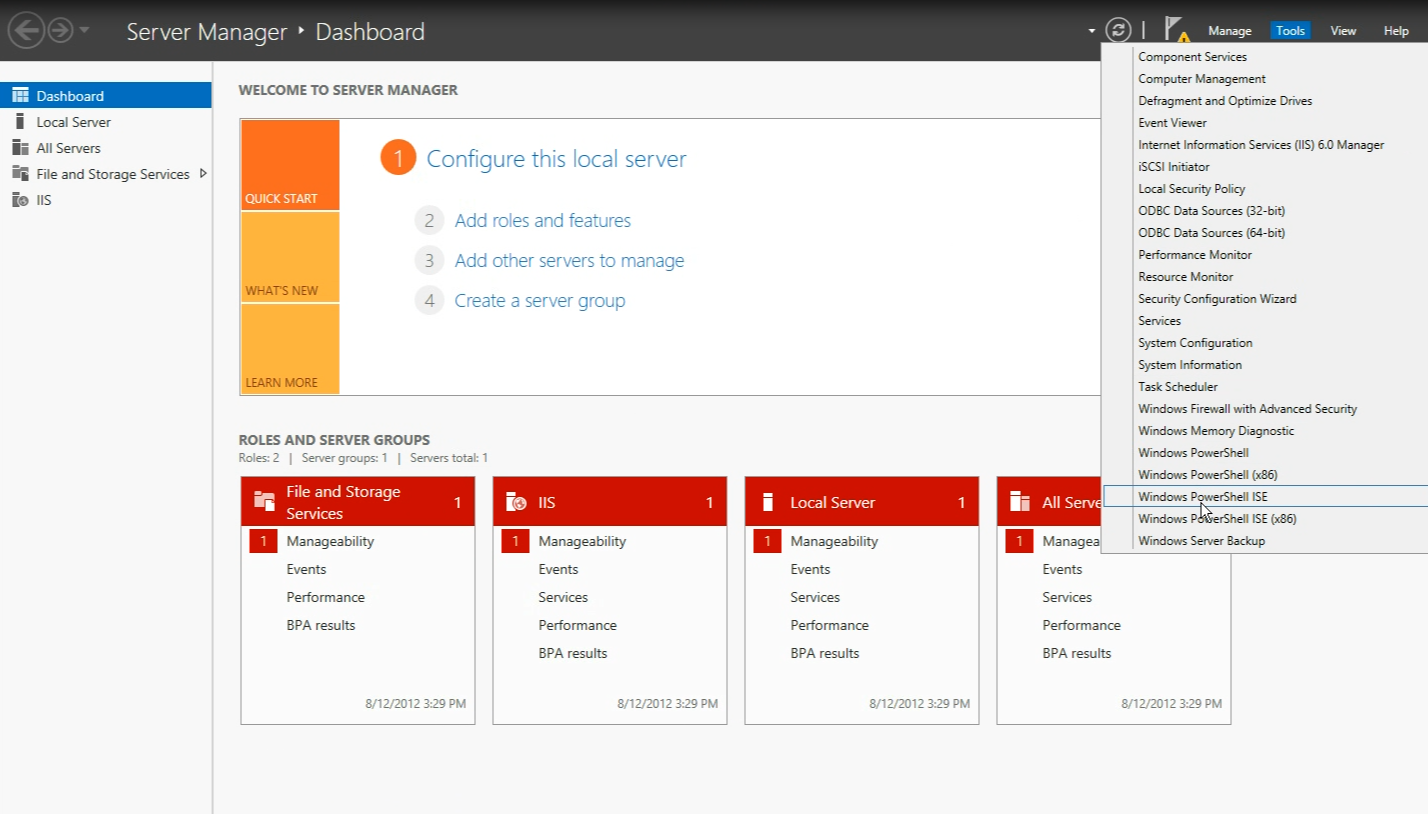Open the Manage menu
The width and height of the screenshot is (1428, 814).
[1229, 31]
